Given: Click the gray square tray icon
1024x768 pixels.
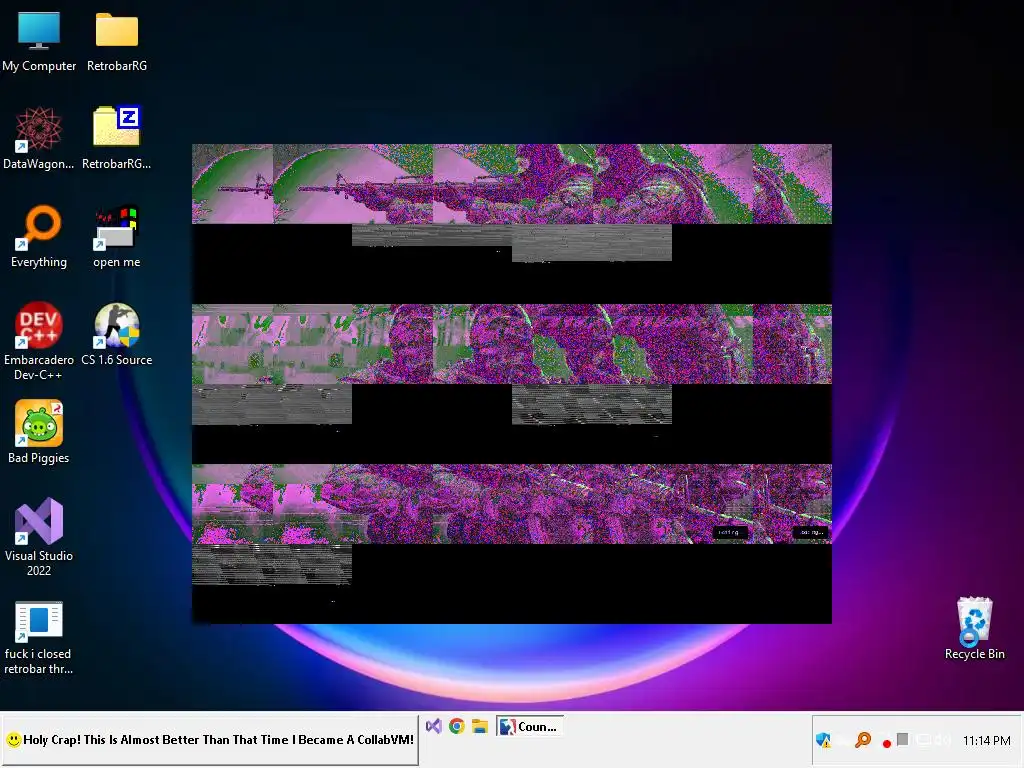Looking at the screenshot, I should click(x=903, y=739).
